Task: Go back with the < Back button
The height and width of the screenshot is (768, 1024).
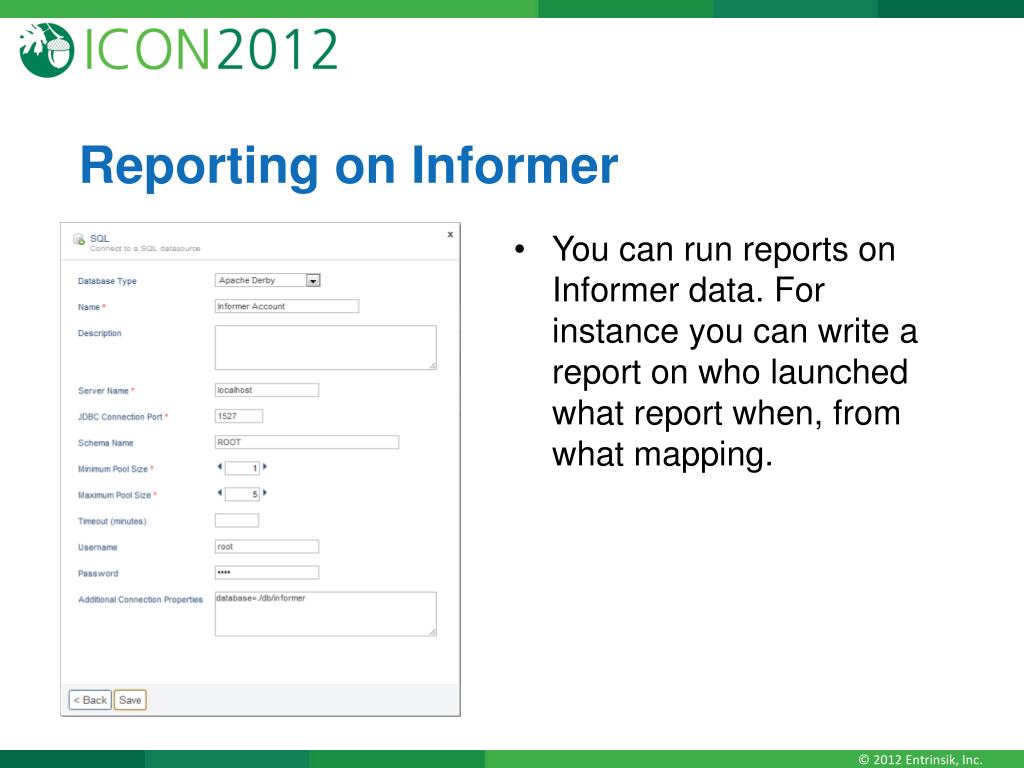Action: click(90, 700)
